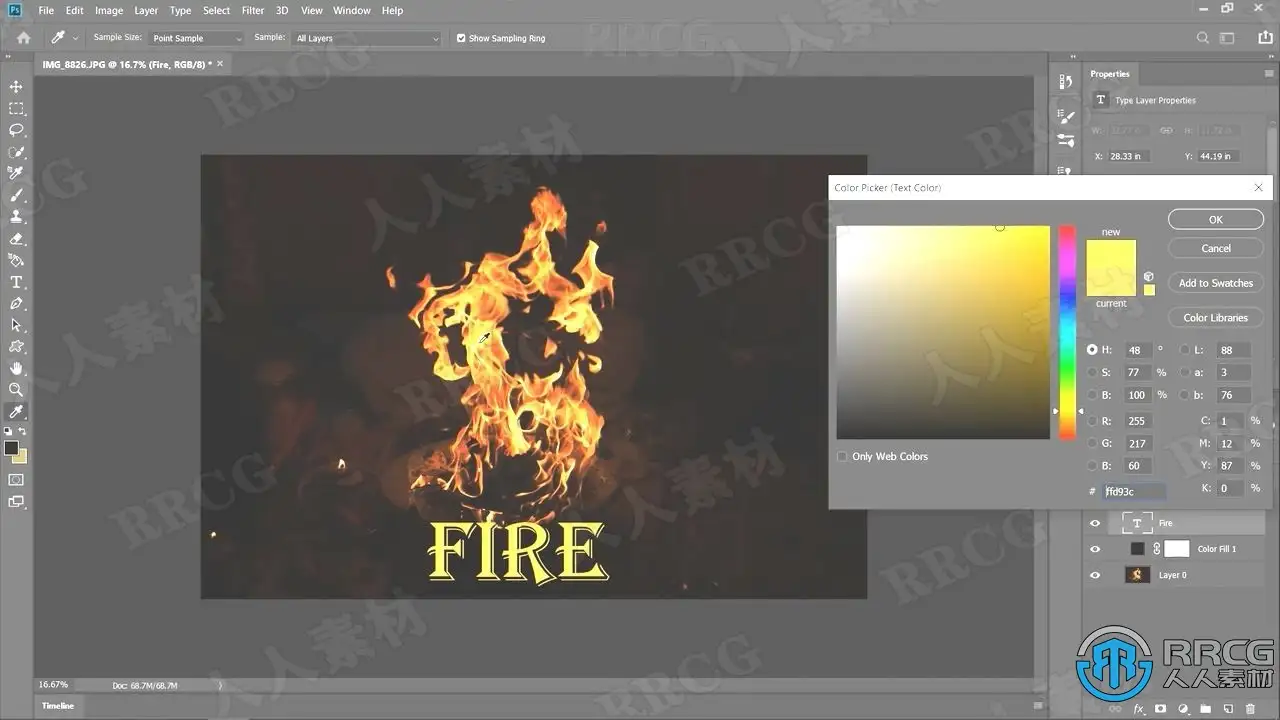Select the Clone Stamp tool
Screen dimensions: 1280x720
click(16, 216)
